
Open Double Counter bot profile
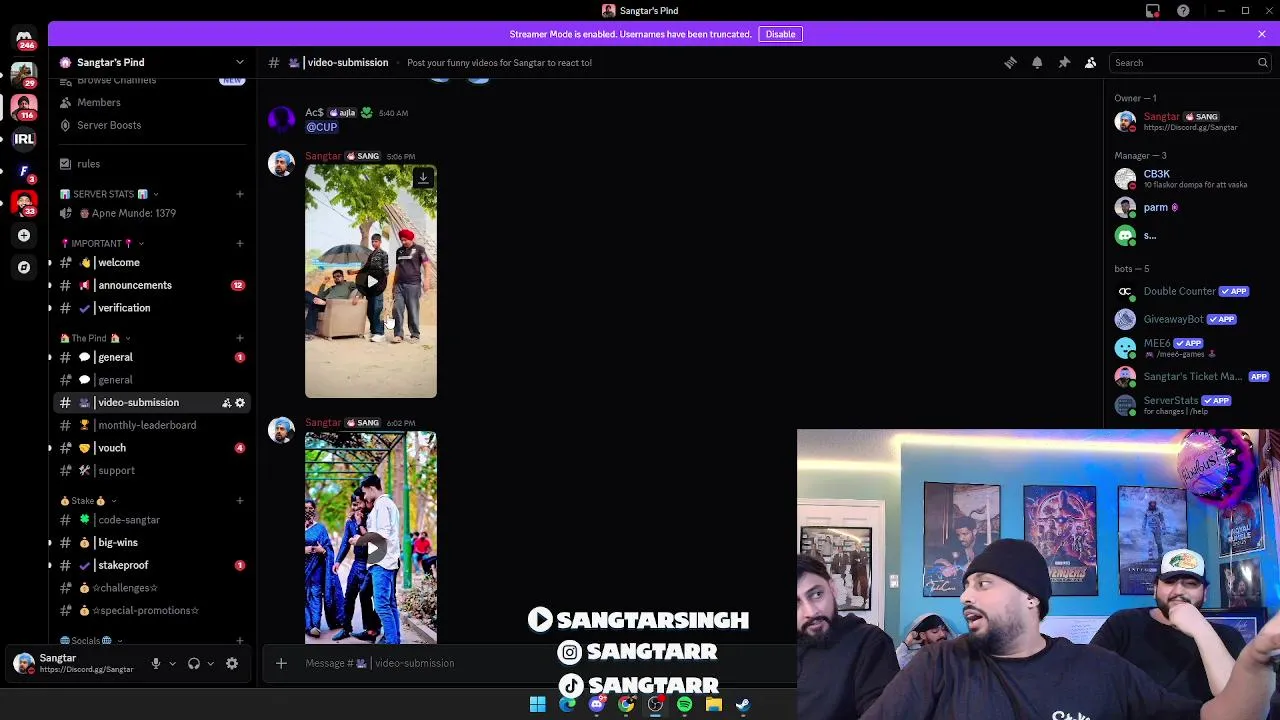pyautogui.click(x=1190, y=291)
